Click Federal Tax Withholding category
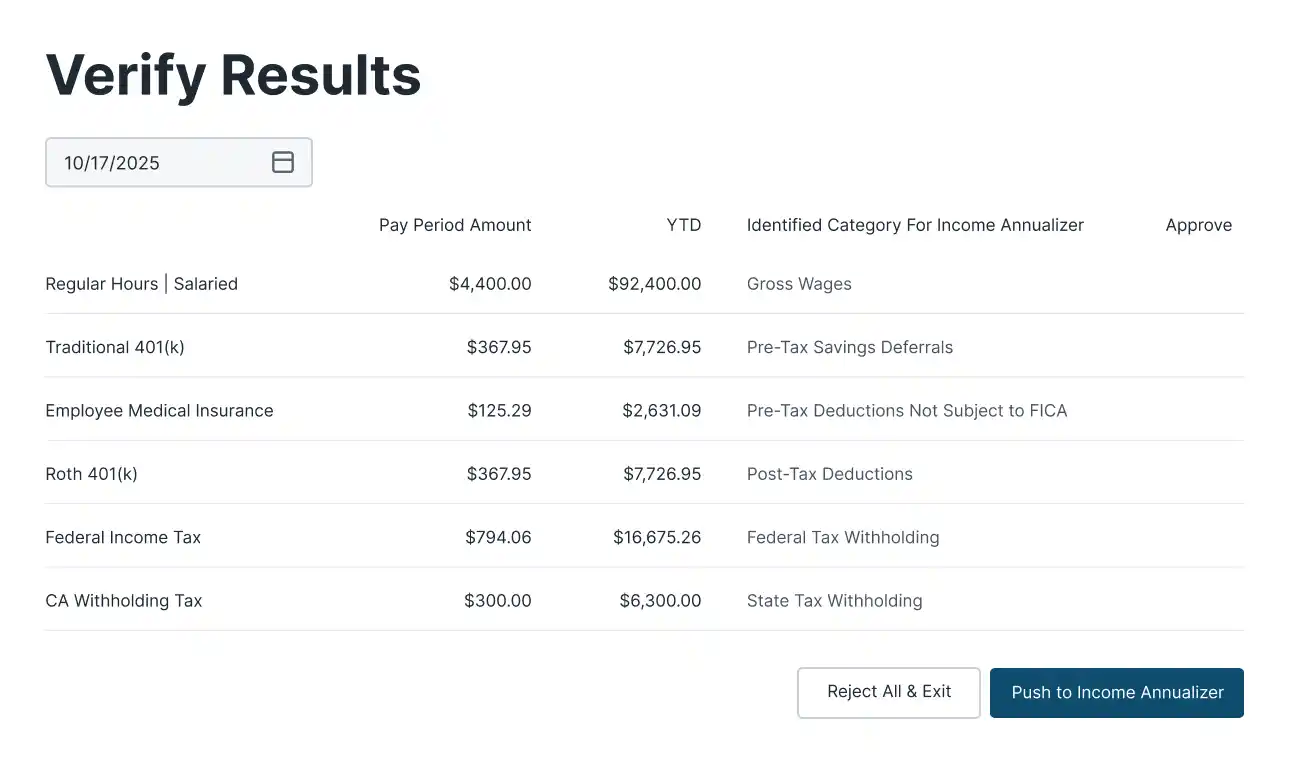 (843, 537)
